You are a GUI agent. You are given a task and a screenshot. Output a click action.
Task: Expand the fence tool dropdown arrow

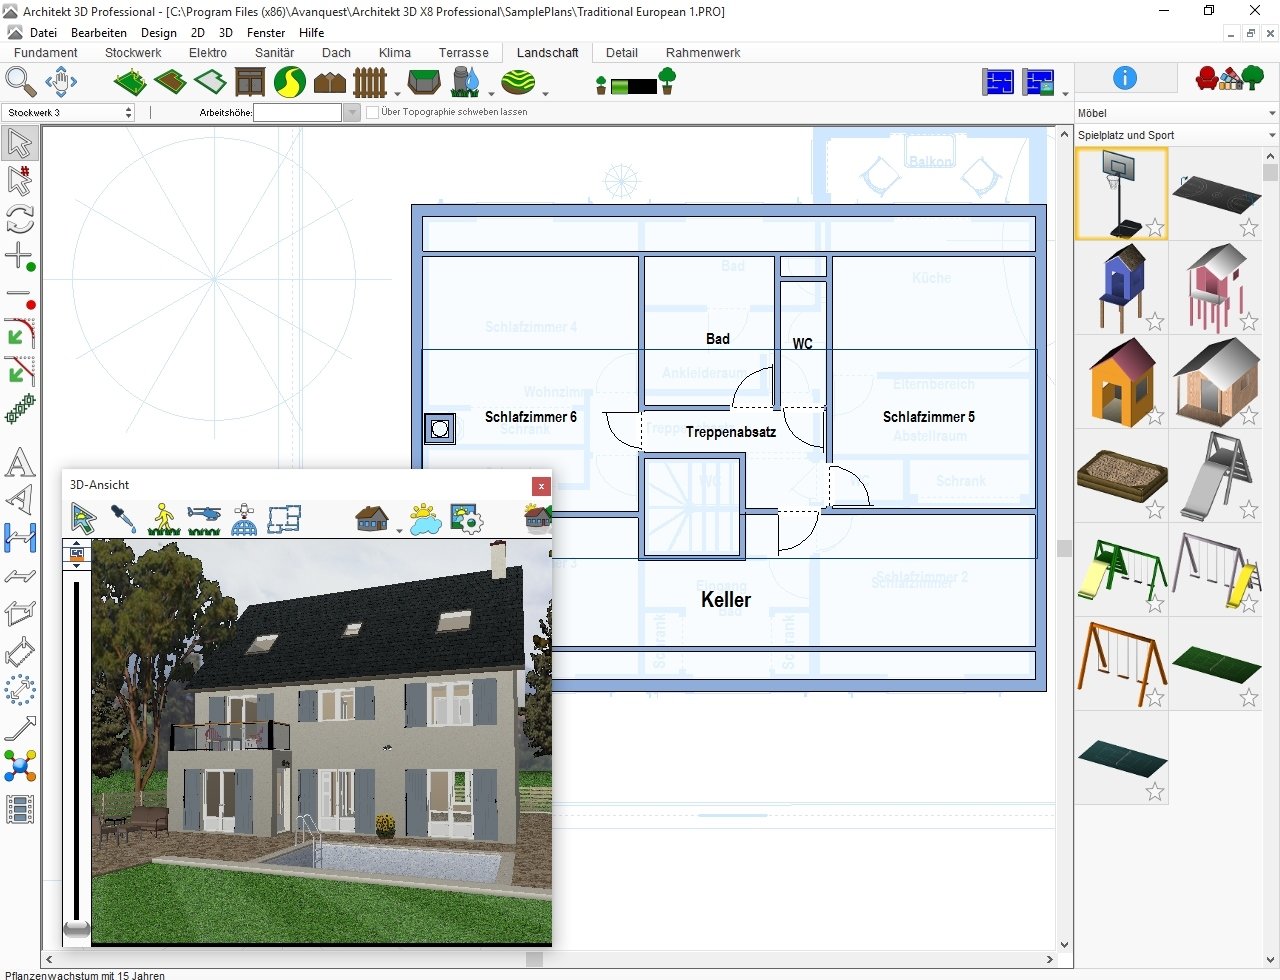(x=397, y=94)
